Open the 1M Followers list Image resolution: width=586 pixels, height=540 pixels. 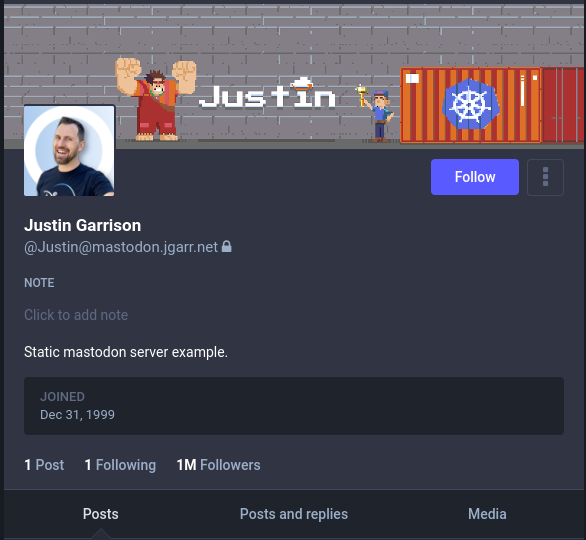[x=218, y=465]
